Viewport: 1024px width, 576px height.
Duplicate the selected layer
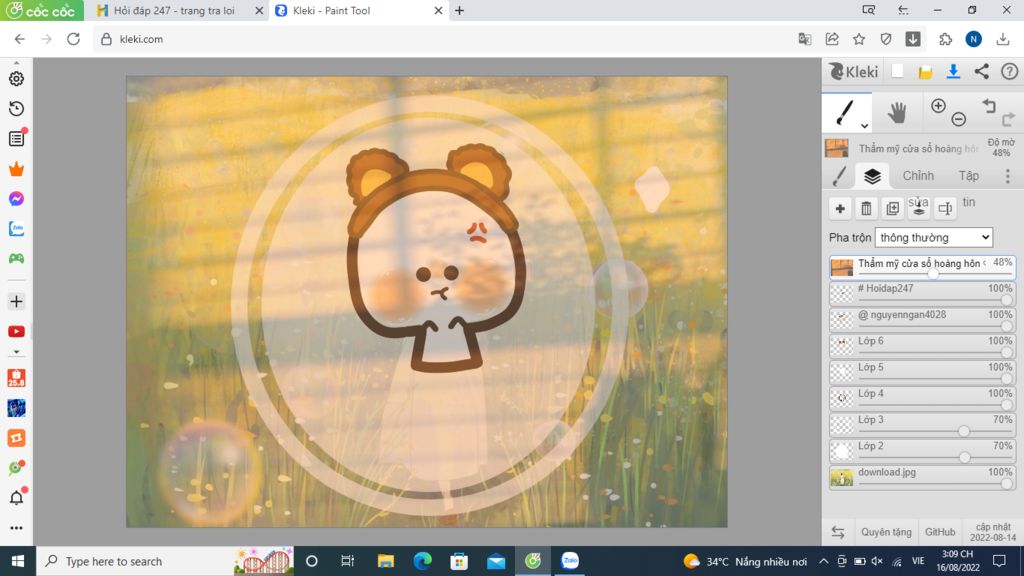click(x=893, y=208)
